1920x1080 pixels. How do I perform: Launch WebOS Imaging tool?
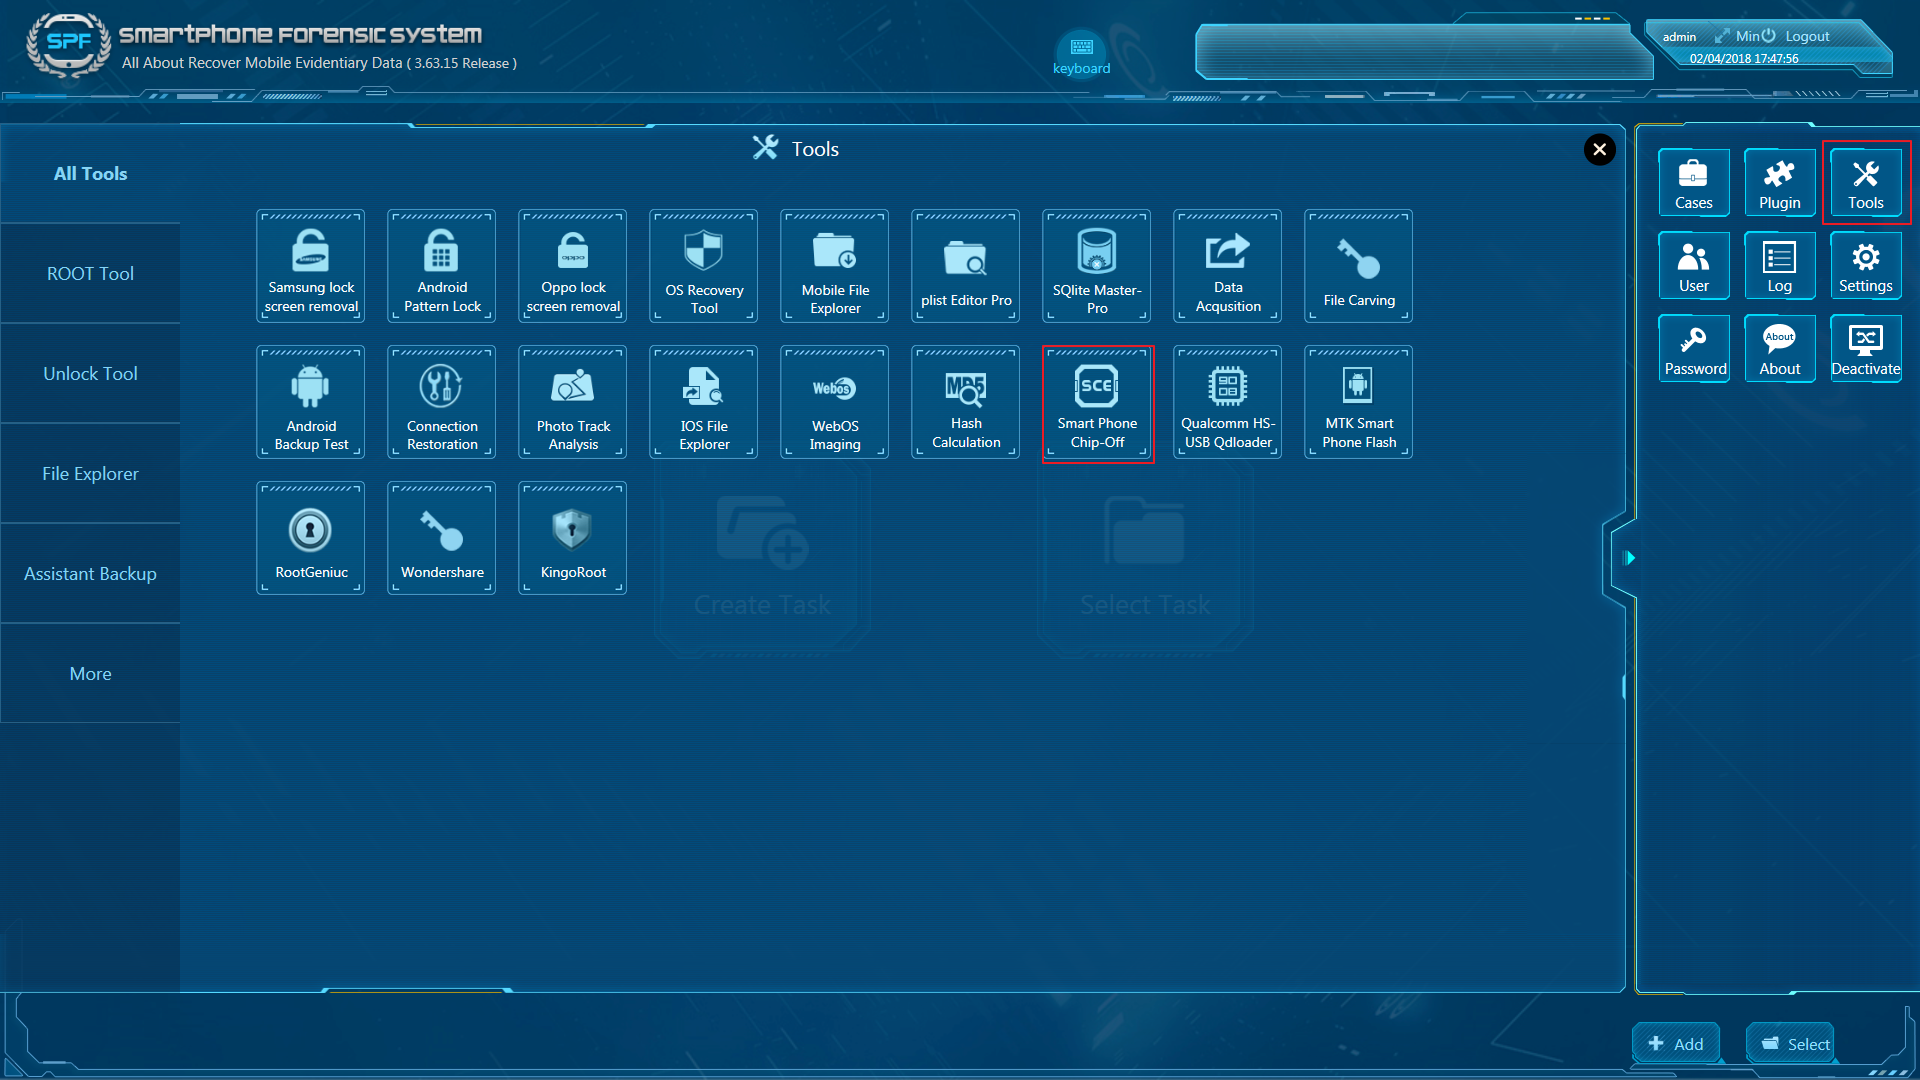[x=834, y=403]
